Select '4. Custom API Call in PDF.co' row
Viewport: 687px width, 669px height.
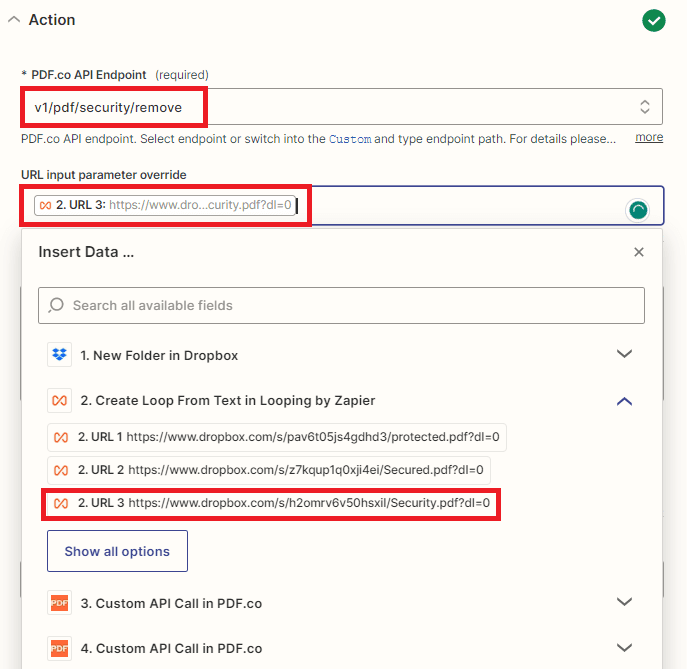(x=340, y=648)
